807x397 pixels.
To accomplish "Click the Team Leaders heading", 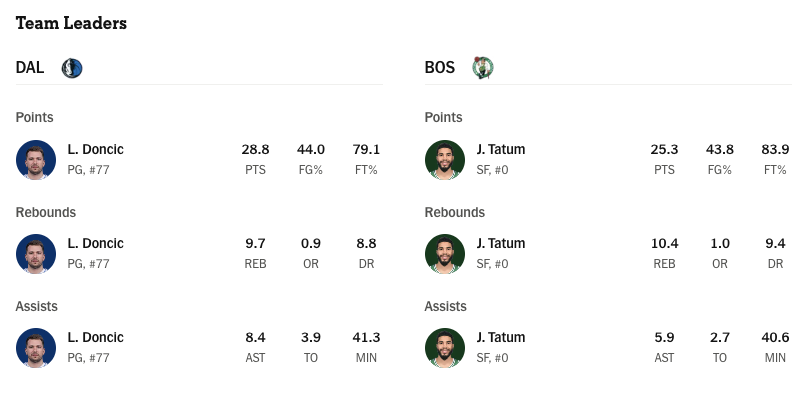I will 71,23.
